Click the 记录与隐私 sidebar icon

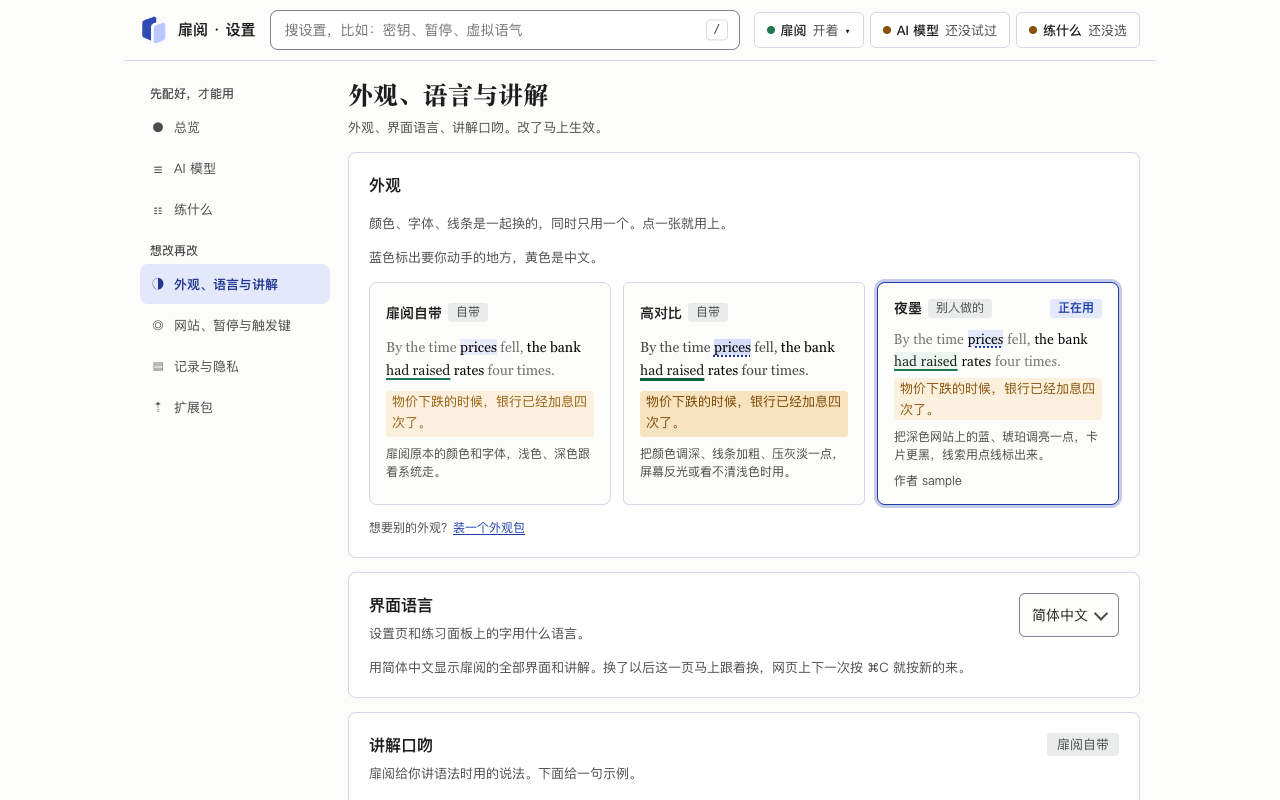tap(158, 366)
